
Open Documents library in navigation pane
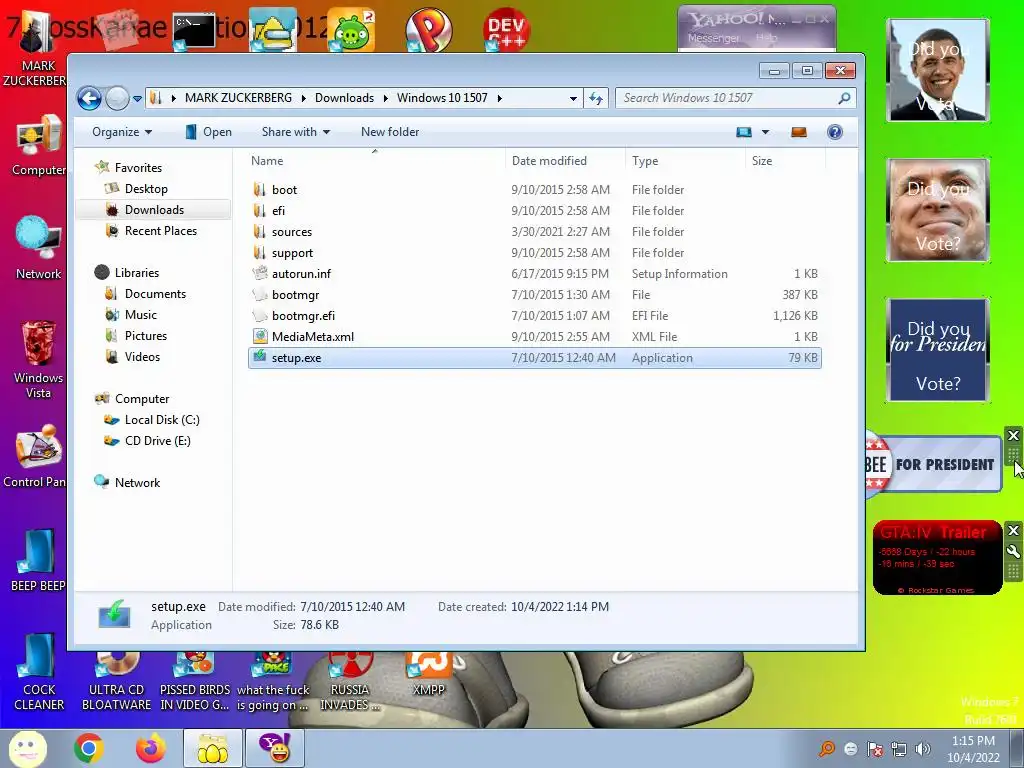pyautogui.click(x=155, y=294)
